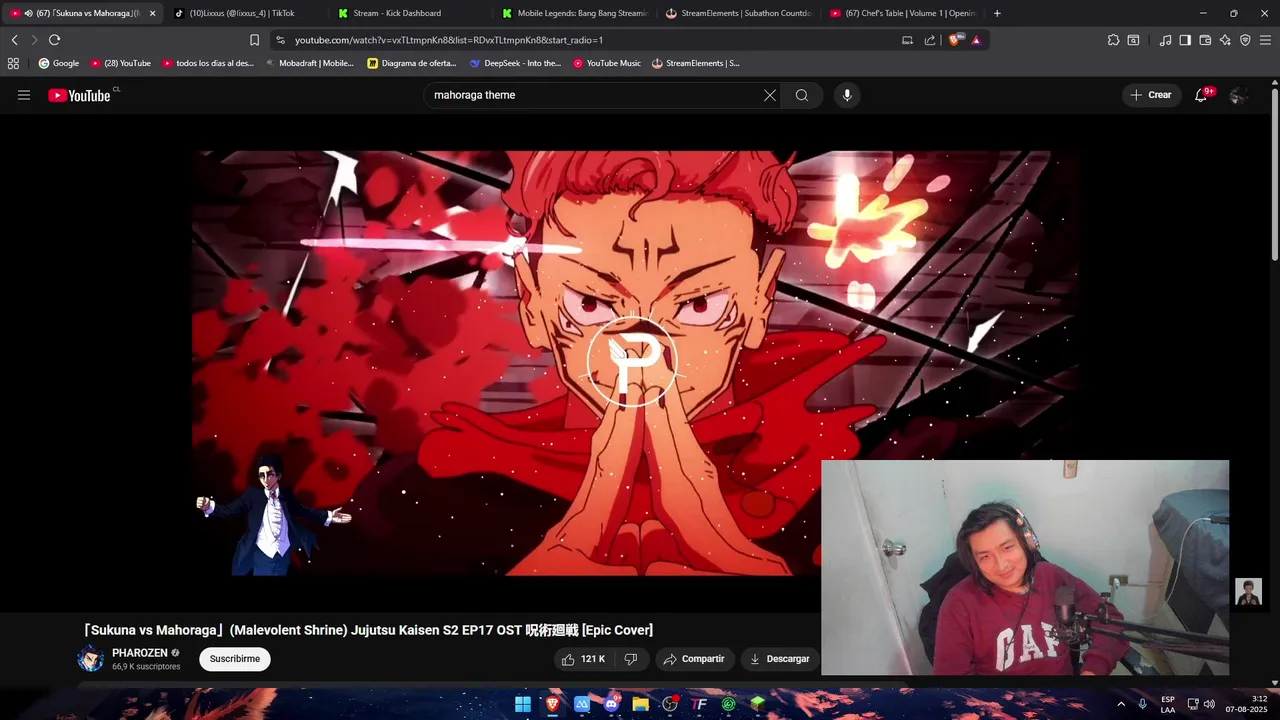Open the Mobadraft bookmark
Image resolution: width=1280 pixels, height=720 pixels.
[x=309, y=63]
